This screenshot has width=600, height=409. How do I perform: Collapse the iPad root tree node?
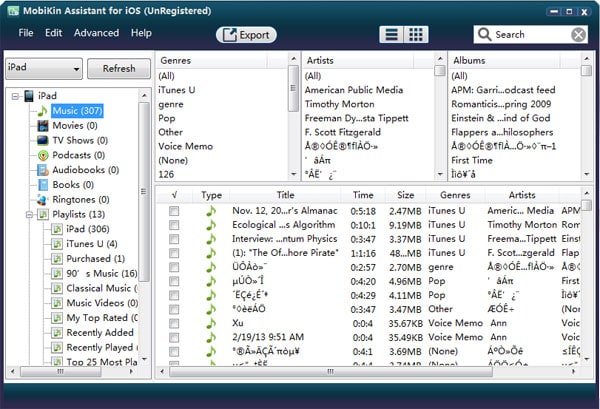15,96
